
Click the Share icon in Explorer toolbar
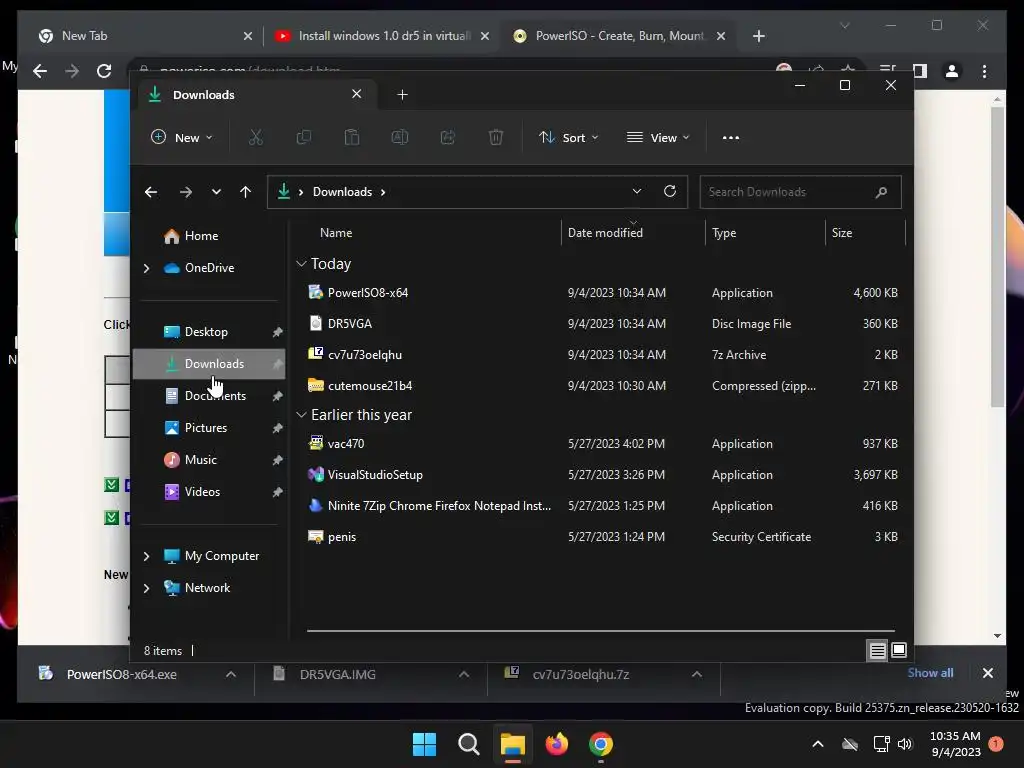[x=448, y=138]
